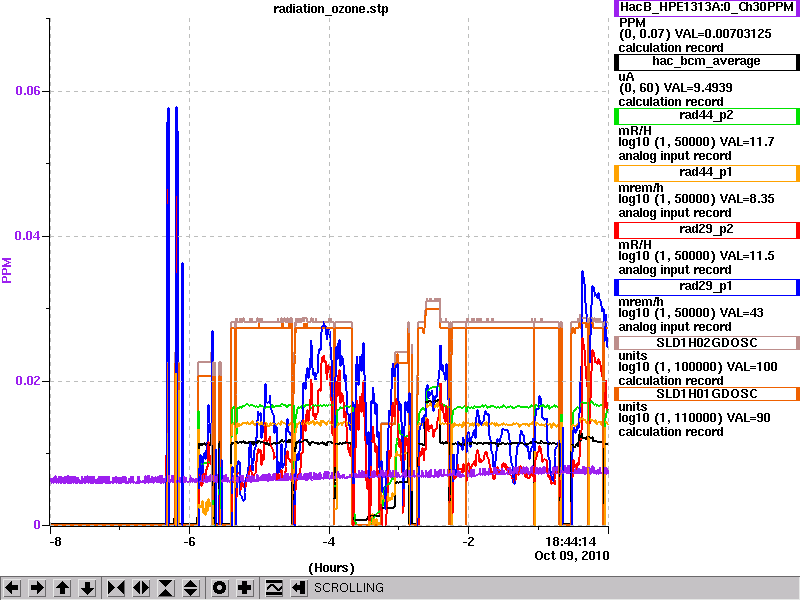Select the SLD1H02GDOSC curve legend
This screenshot has width=800, height=600.
(x=707, y=343)
